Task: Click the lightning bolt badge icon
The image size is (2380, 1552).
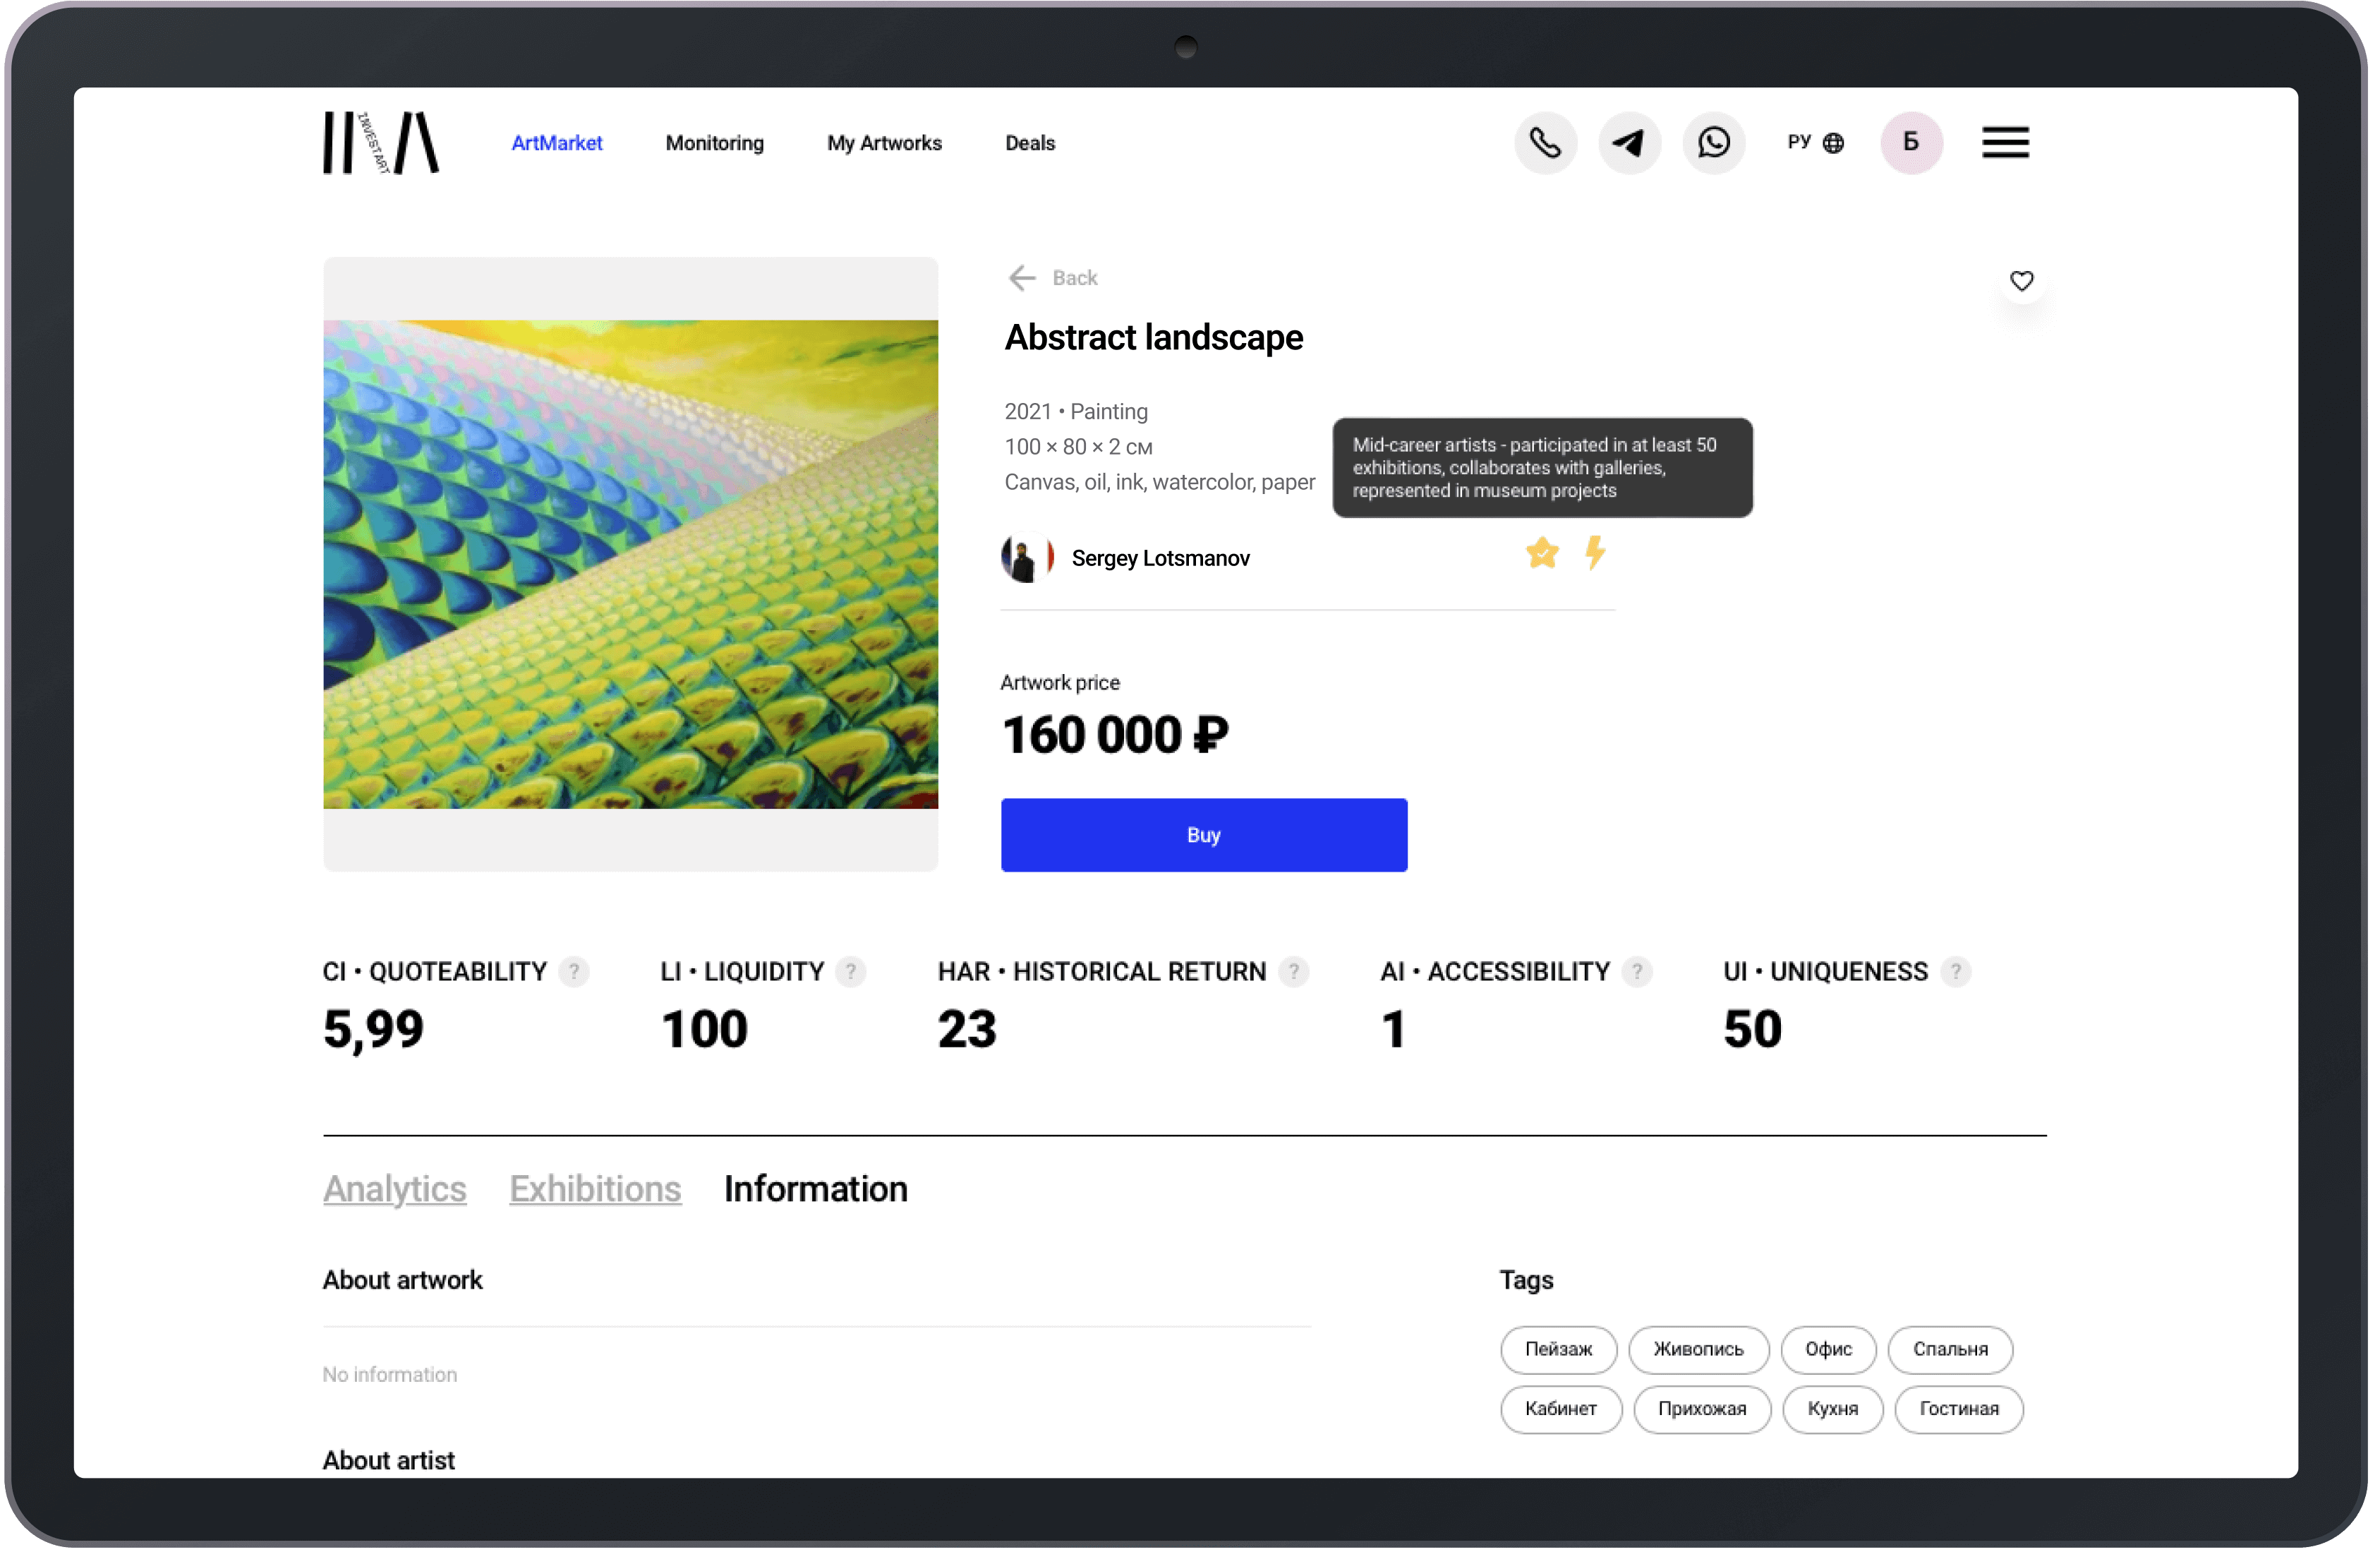Action: 1595,552
